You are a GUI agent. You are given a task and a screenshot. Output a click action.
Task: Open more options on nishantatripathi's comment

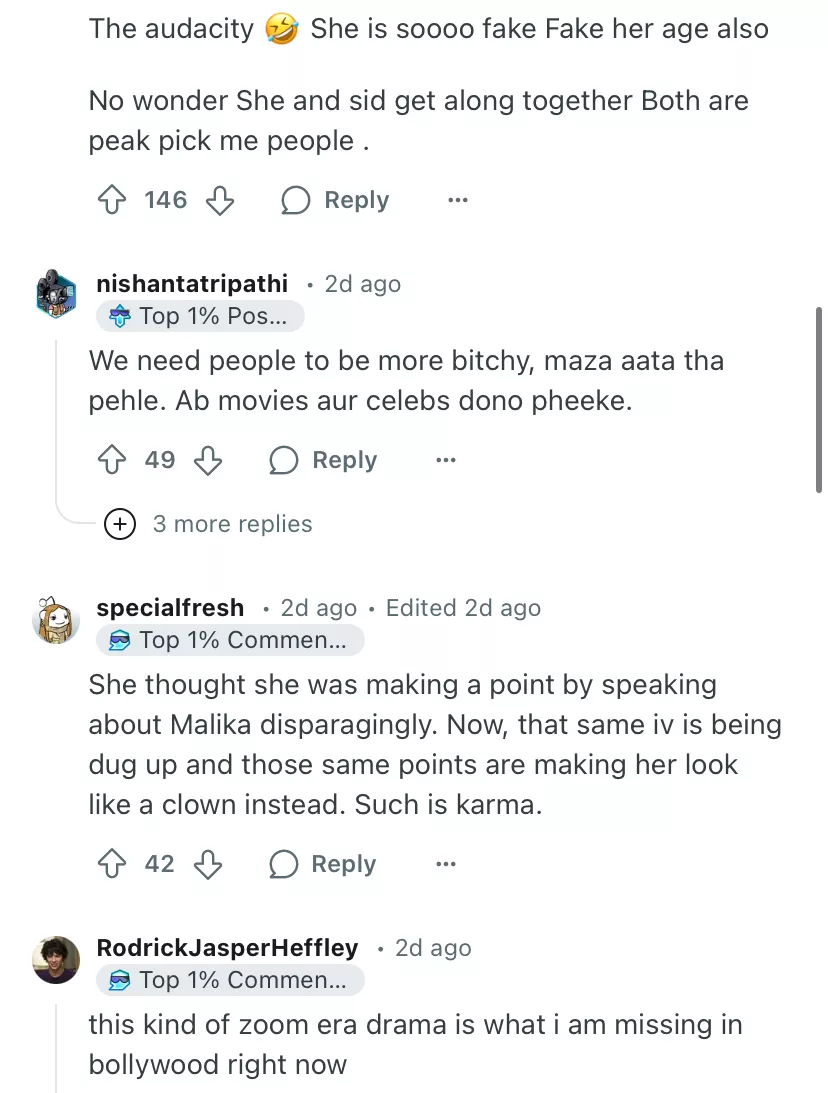point(446,461)
